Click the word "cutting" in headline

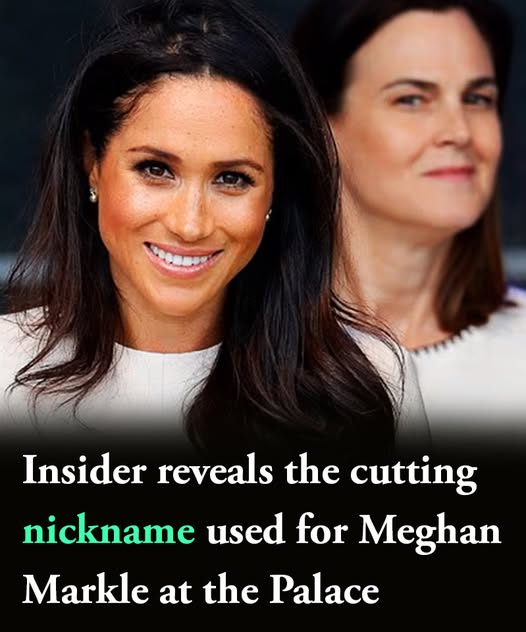tap(414, 474)
